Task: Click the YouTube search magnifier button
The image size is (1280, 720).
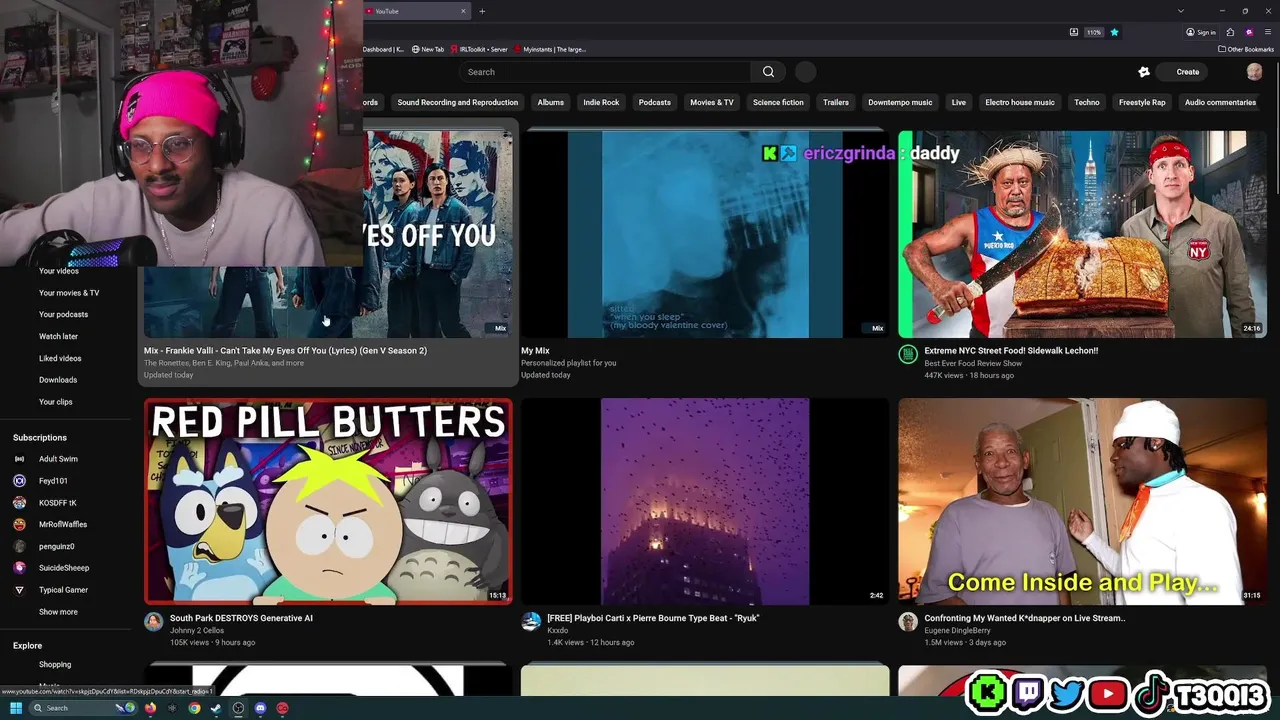Action: (x=768, y=72)
